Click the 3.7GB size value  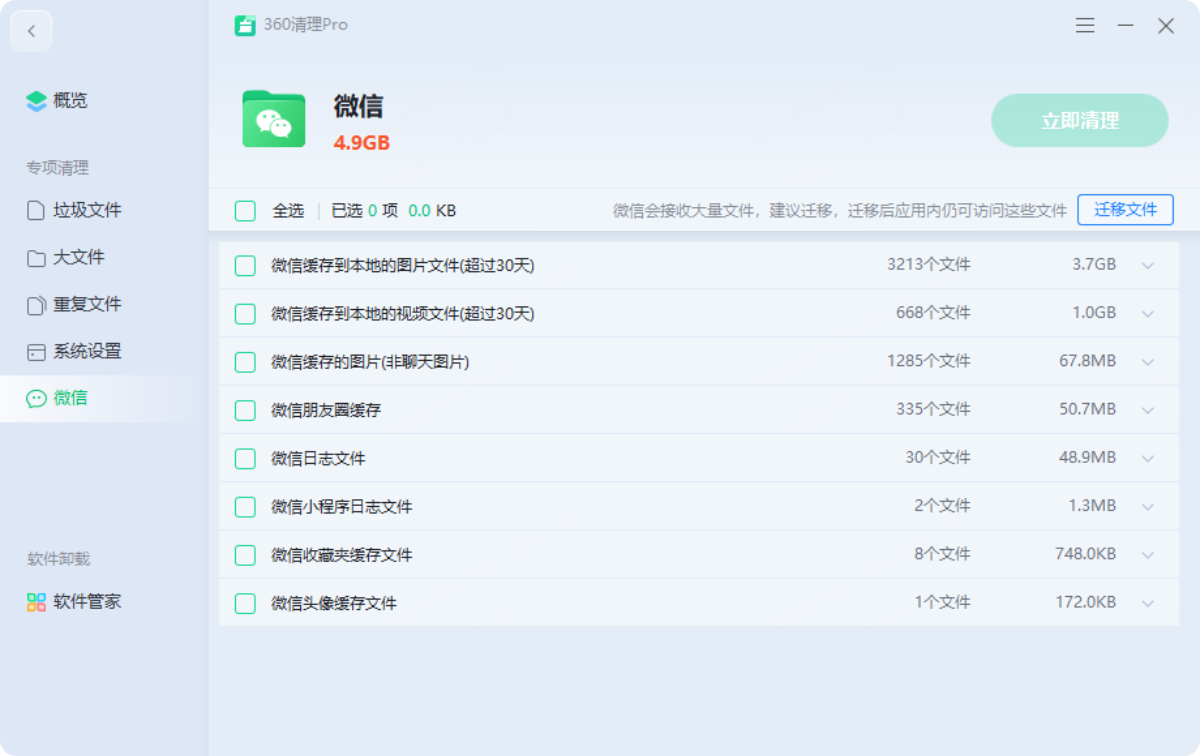click(x=1094, y=265)
